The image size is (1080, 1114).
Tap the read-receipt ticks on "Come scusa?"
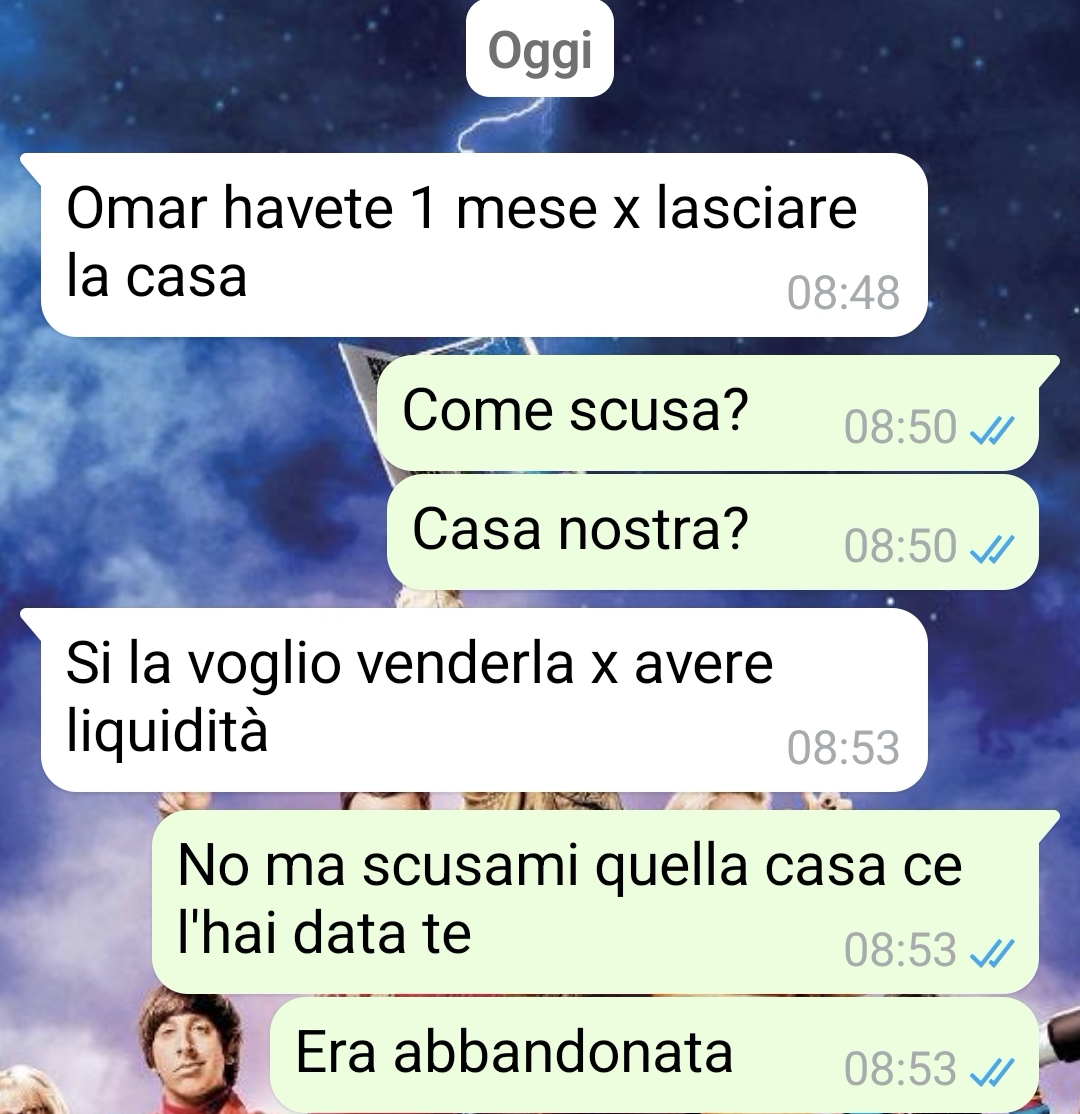click(x=991, y=429)
